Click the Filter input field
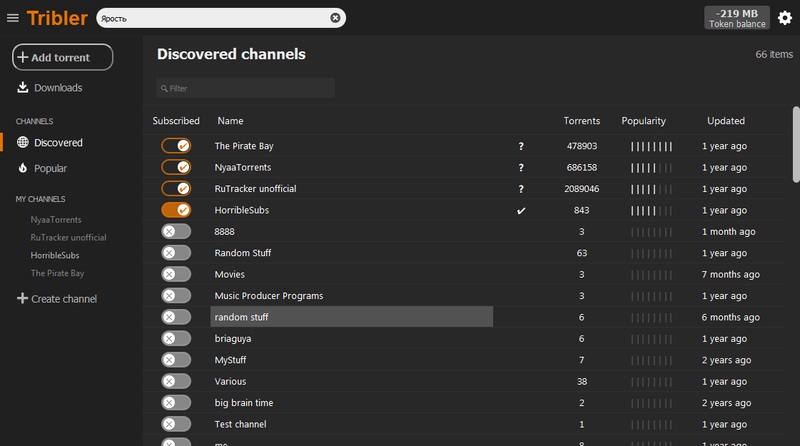Screen dimensions: 800x446 [245, 88]
